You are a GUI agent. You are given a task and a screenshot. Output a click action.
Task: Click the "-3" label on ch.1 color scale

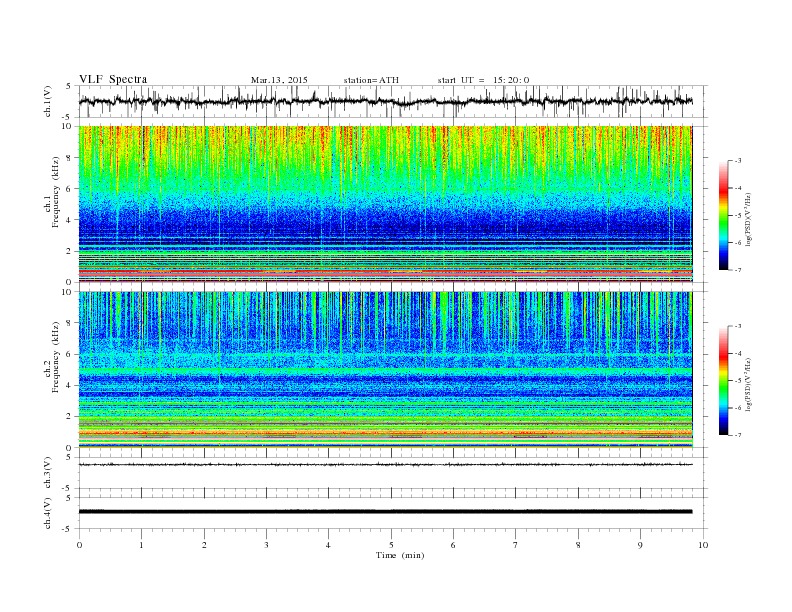coord(738,161)
